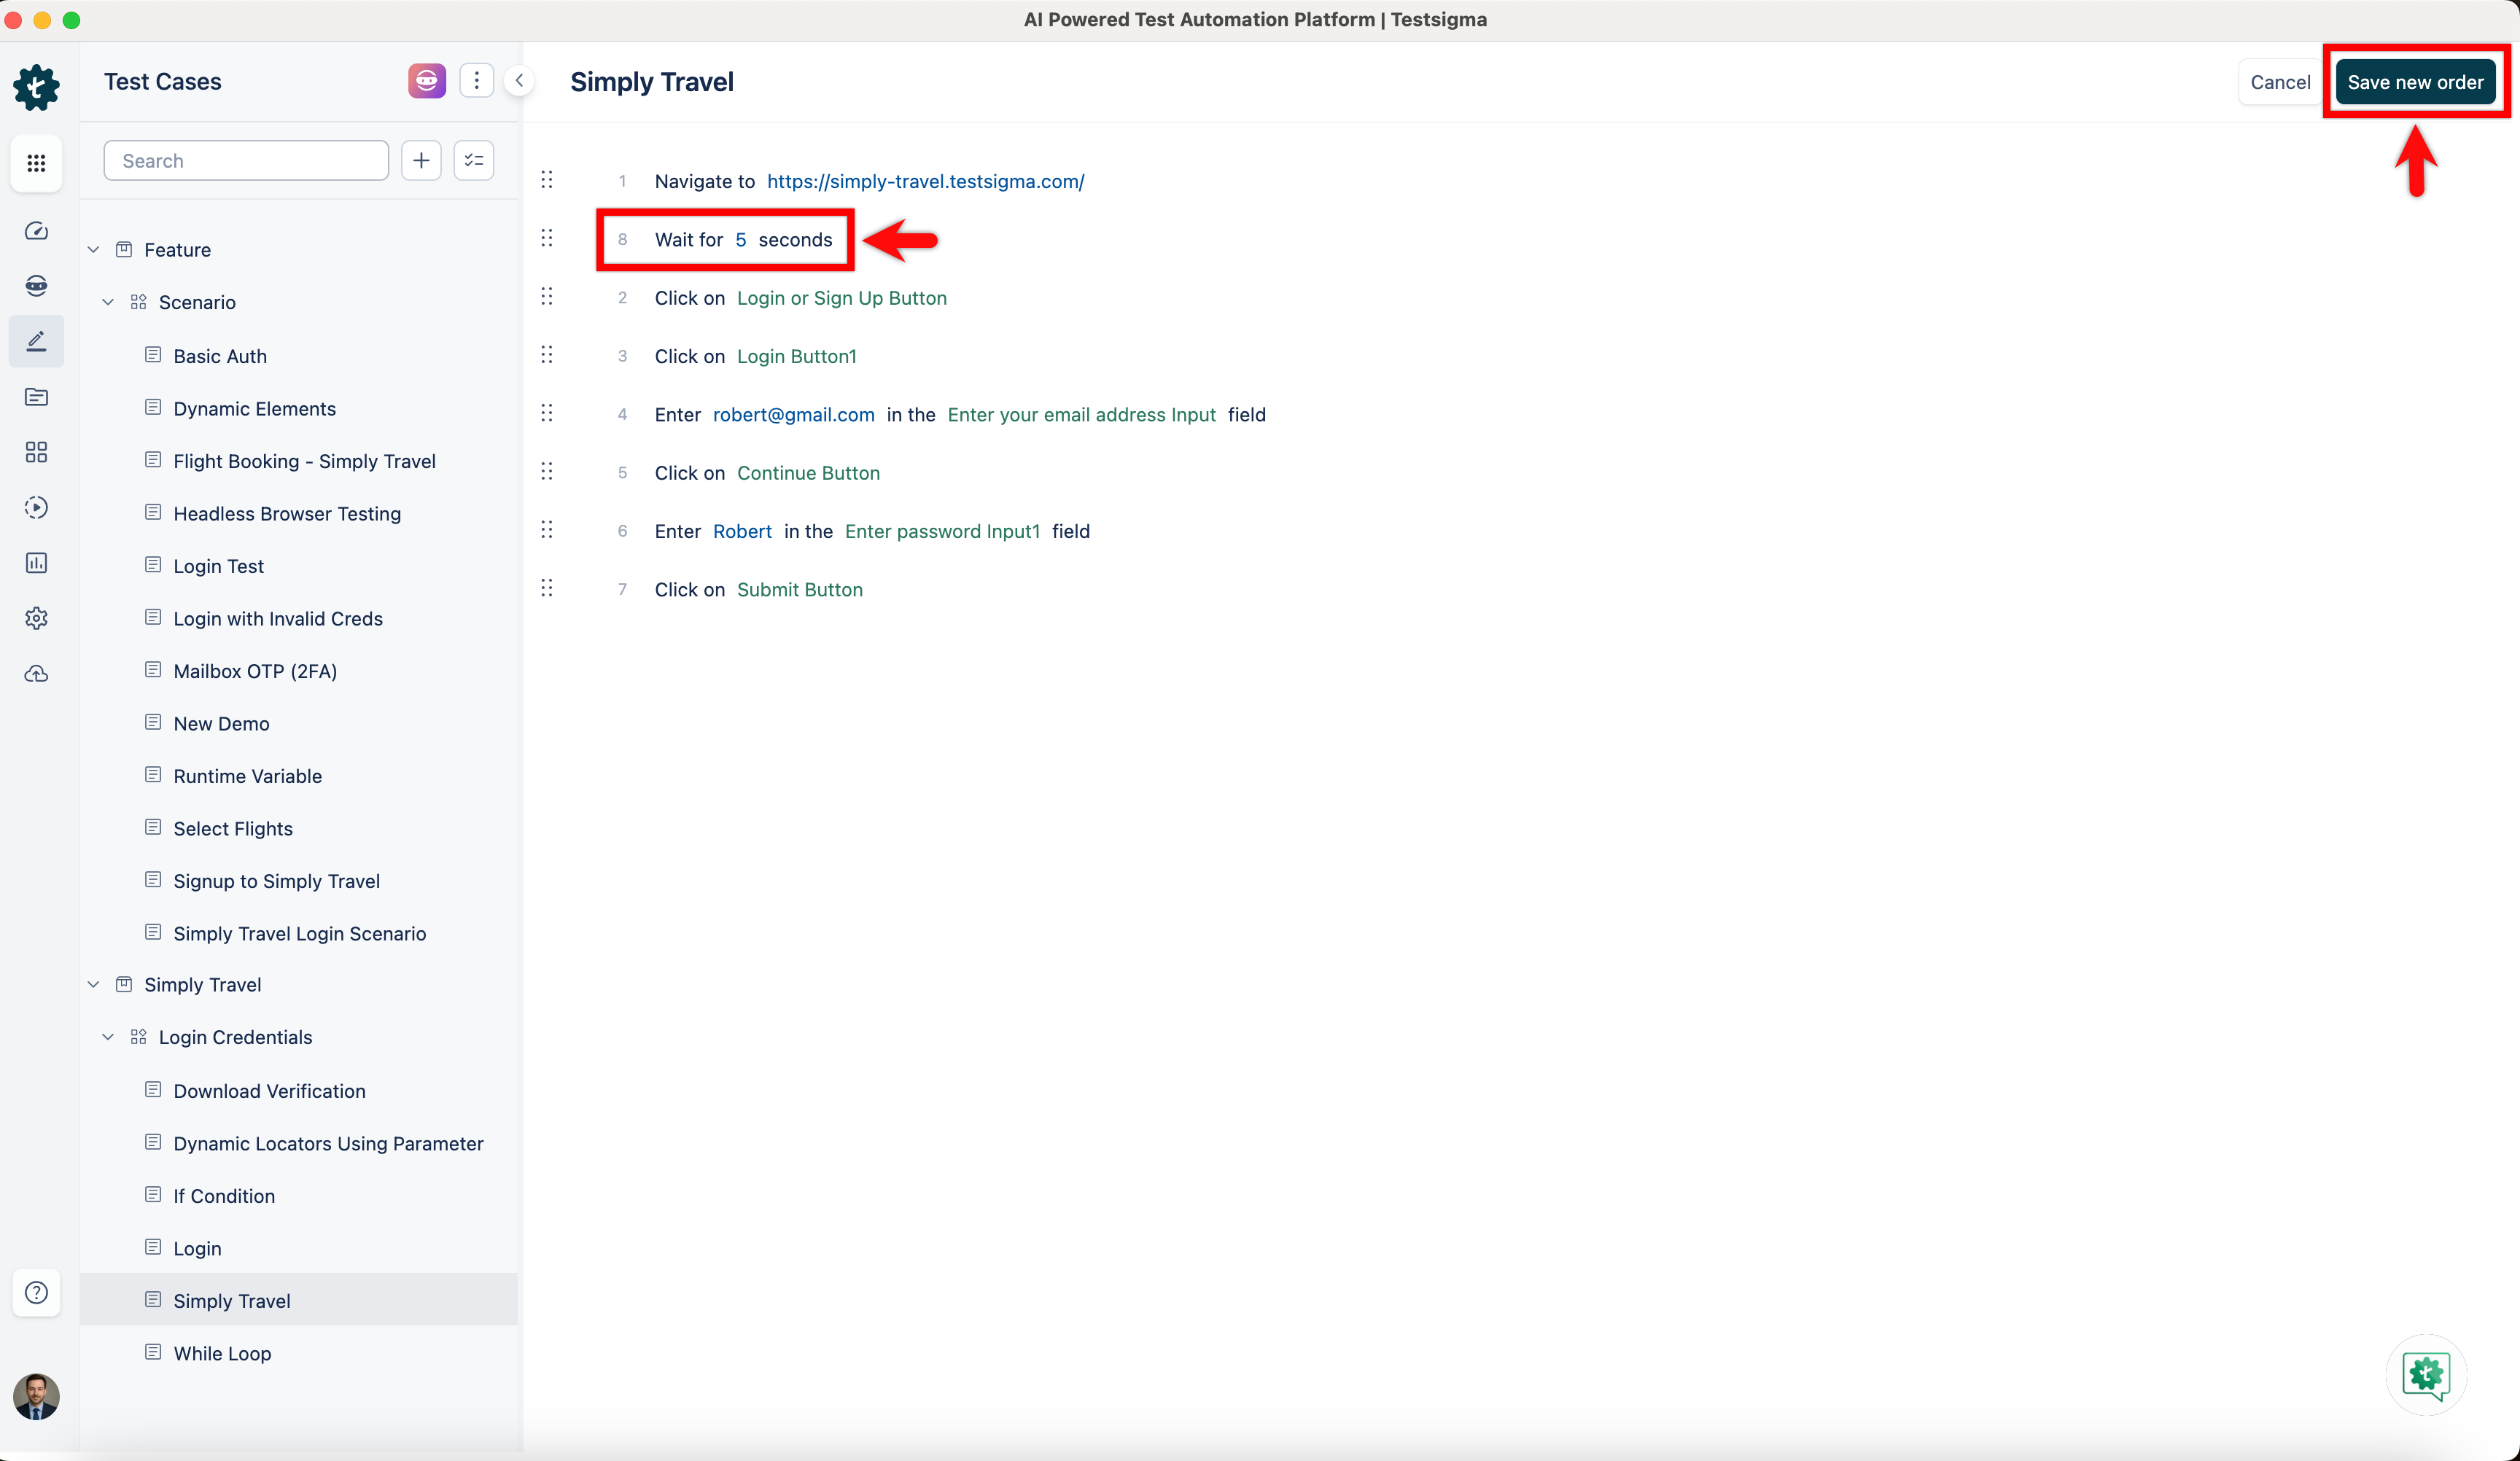This screenshot has width=2520, height=1461.
Task: Open Signup to Simply Travel test case
Action: pyautogui.click(x=276, y=881)
